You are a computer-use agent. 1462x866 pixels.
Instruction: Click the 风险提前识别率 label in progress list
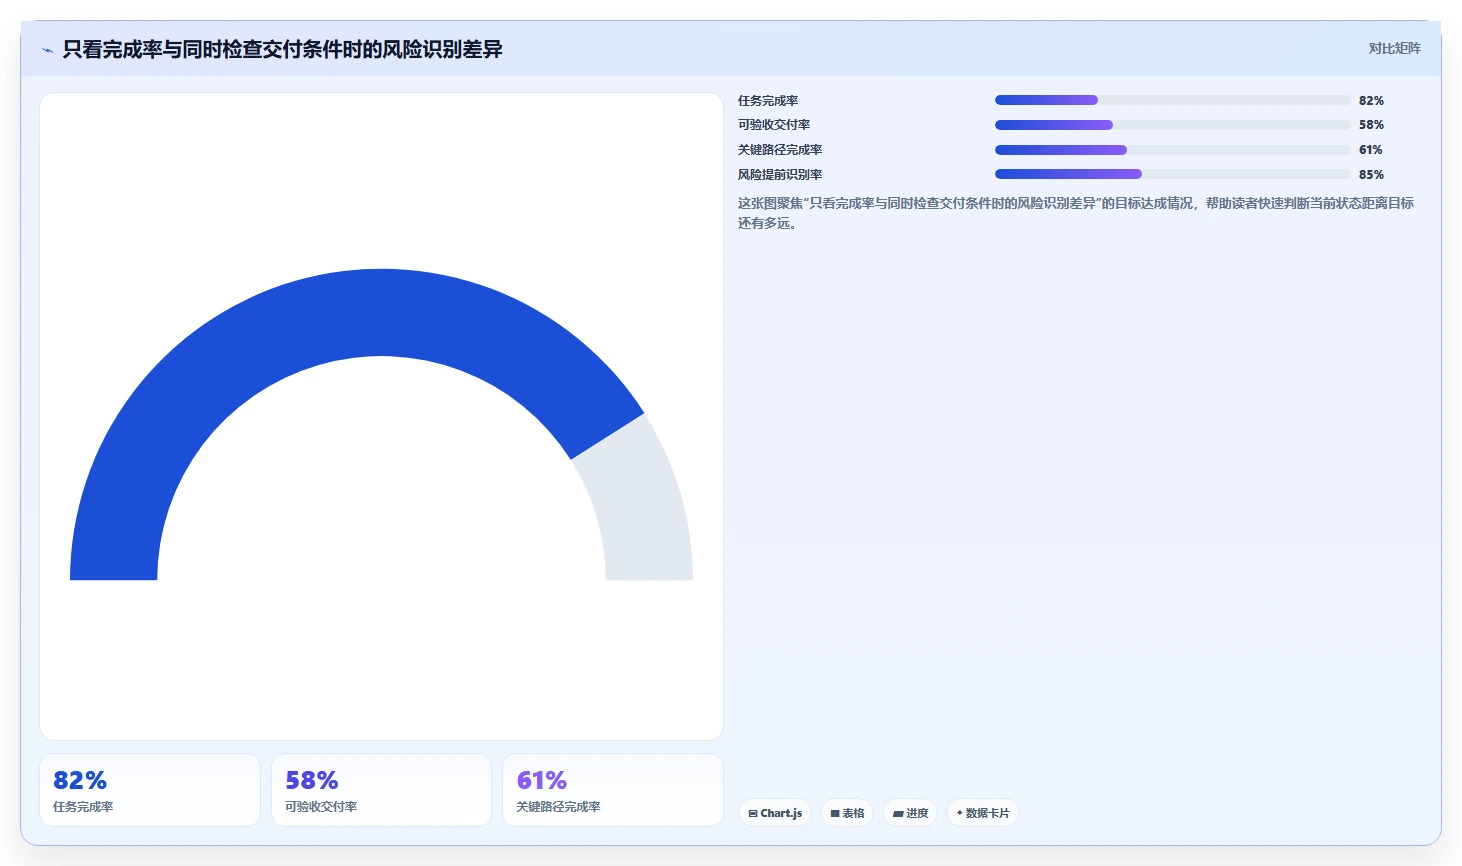pos(780,175)
